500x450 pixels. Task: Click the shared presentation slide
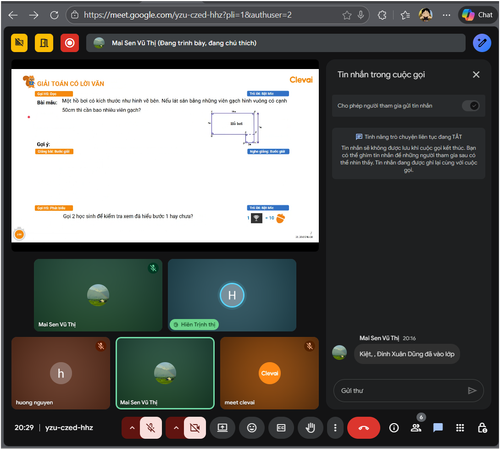click(165, 155)
